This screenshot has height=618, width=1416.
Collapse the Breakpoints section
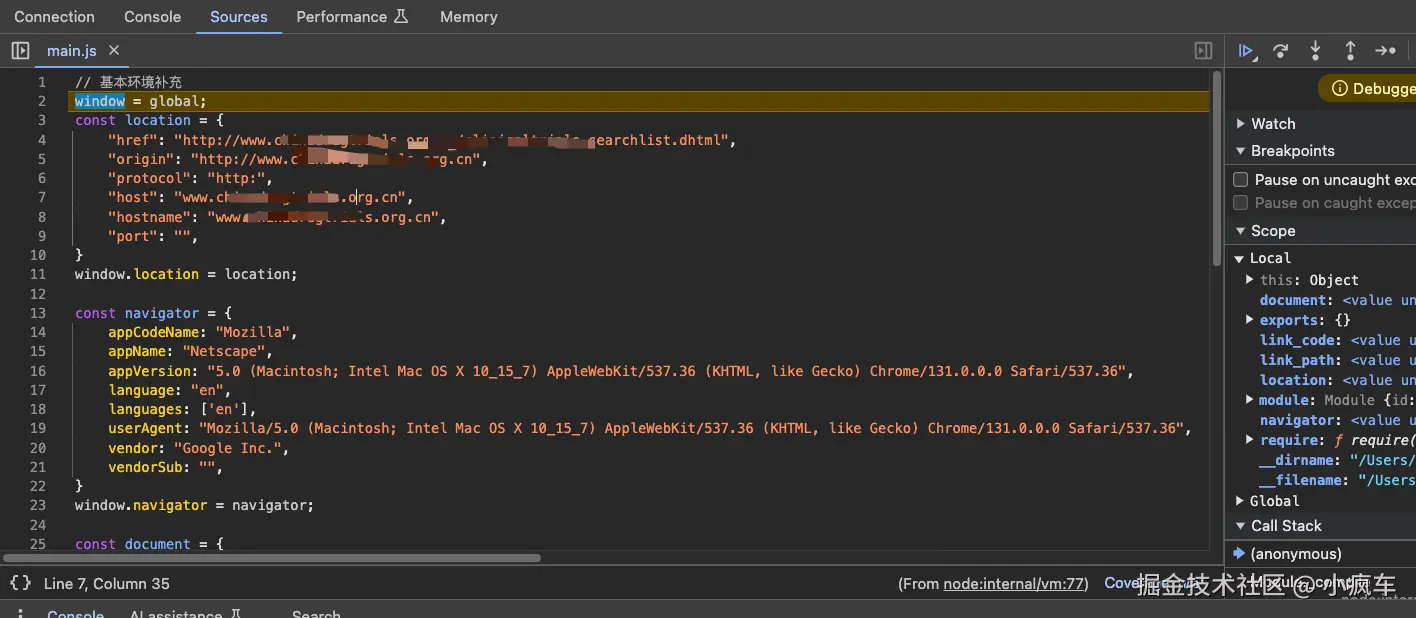click(x=1241, y=151)
